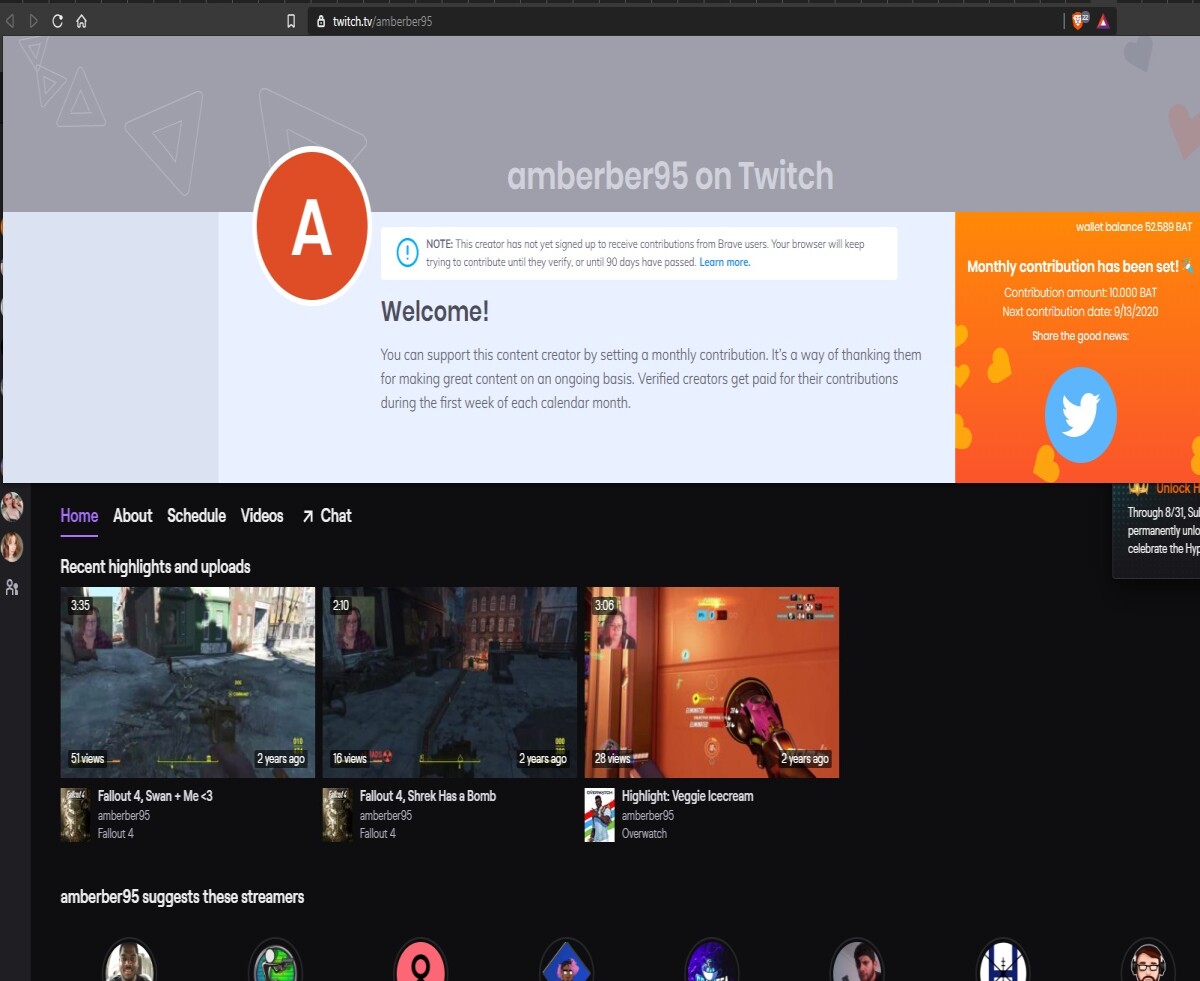Play the 3:35 Fallout 4 video thumbnail
Viewport: 1200px width, 981px height.
pyautogui.click(x=188, y=682)
